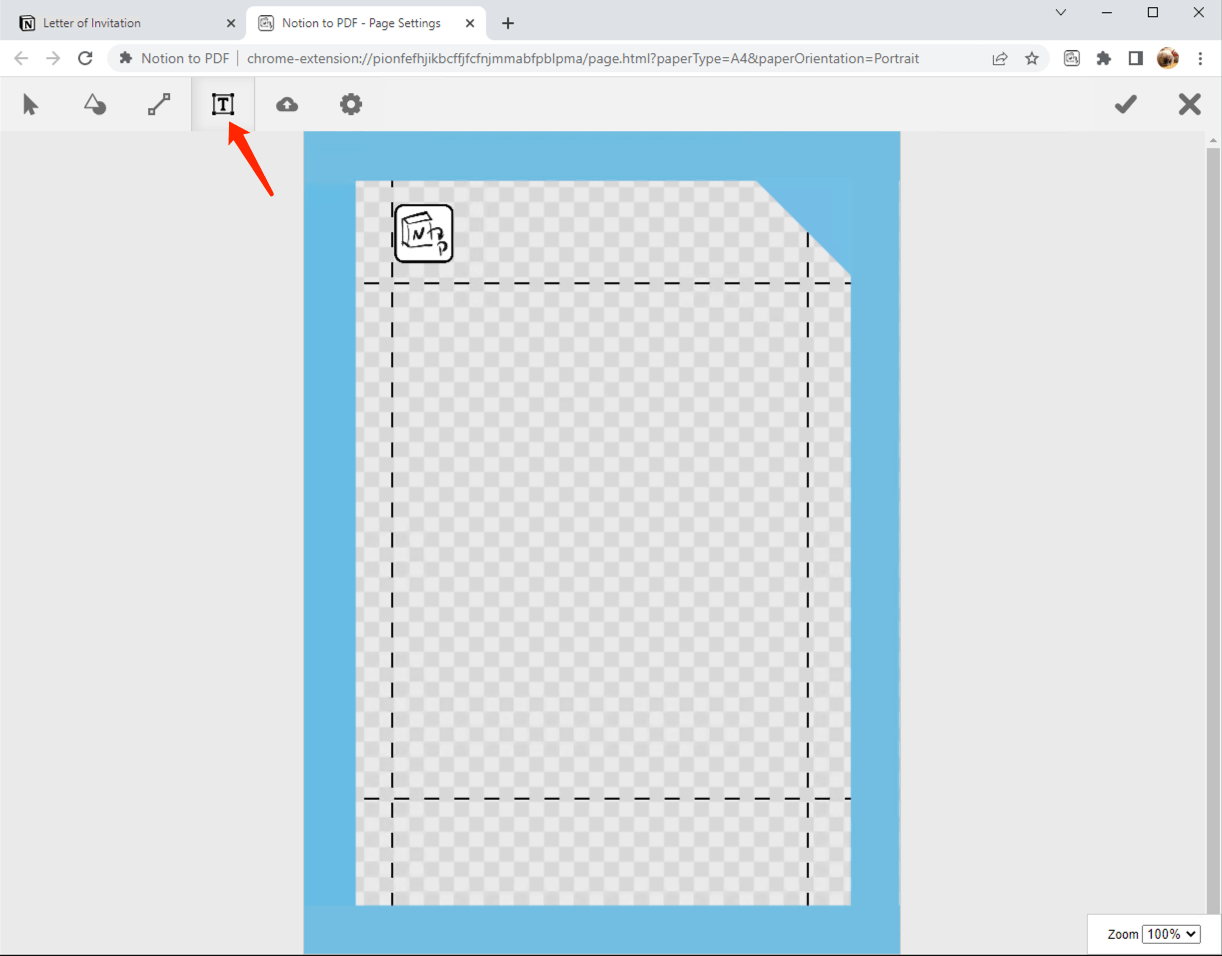Click the browser profile avatar
Viewport: 1222px width, 956px height.
click(x=1167, y=58)
